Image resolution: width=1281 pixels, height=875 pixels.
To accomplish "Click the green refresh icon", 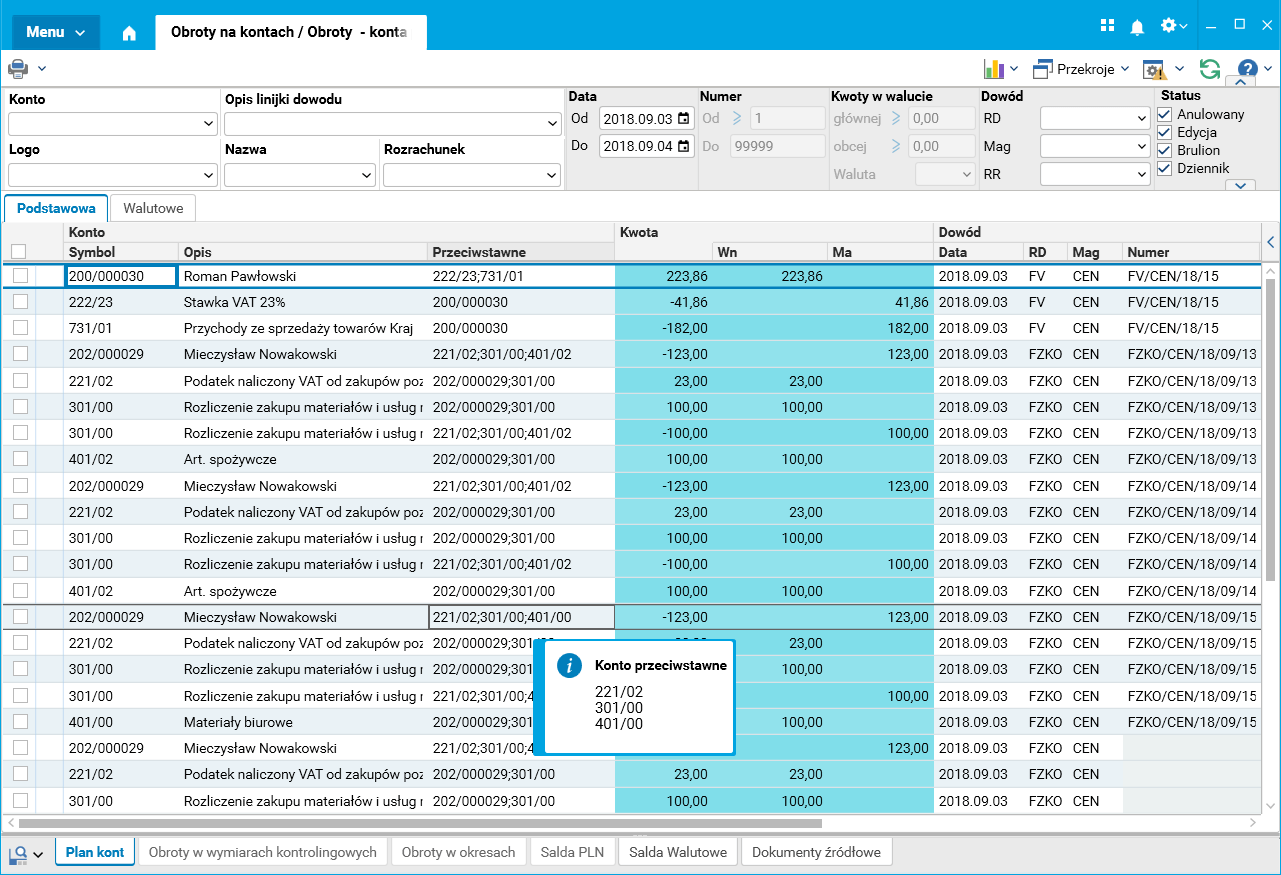I will [1210, 69].
